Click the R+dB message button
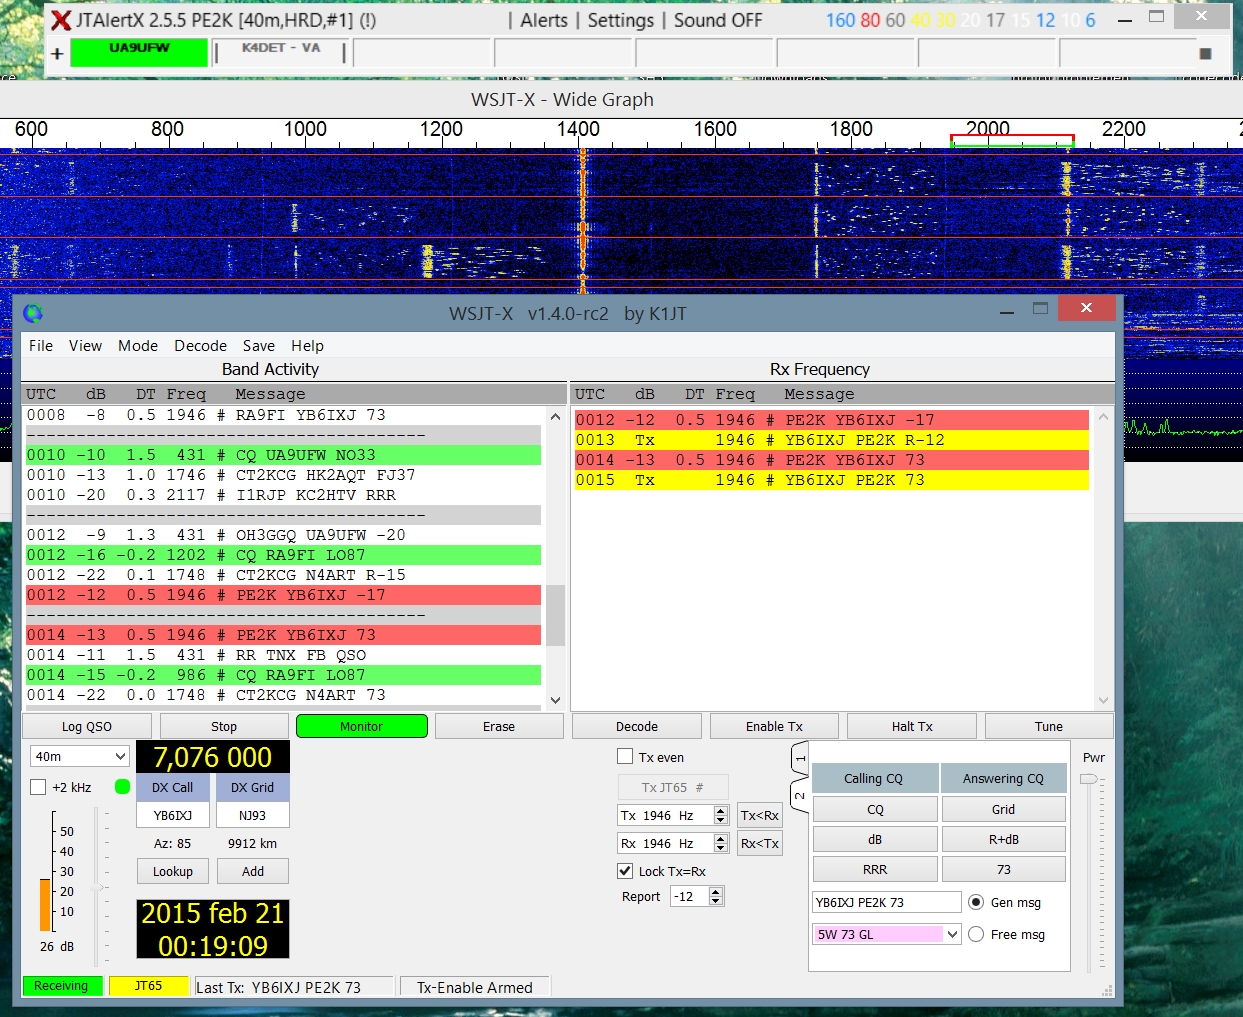Viewport: 1243px width, 1017px height. [x=1004, y=839]
